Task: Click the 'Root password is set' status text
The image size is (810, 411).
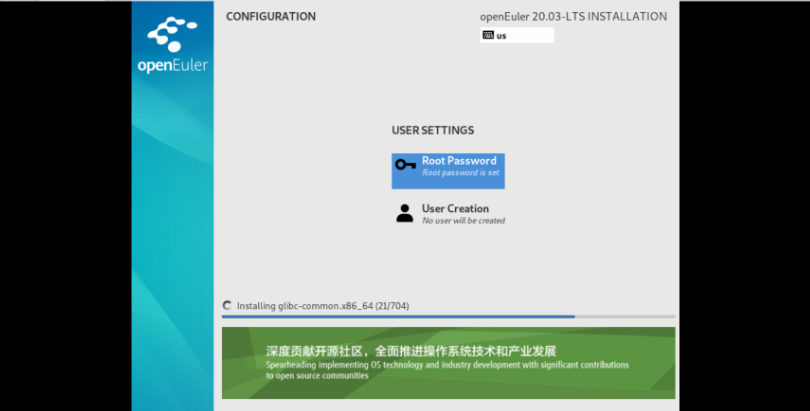Action: pyautogui.click(x=460, y=173)
